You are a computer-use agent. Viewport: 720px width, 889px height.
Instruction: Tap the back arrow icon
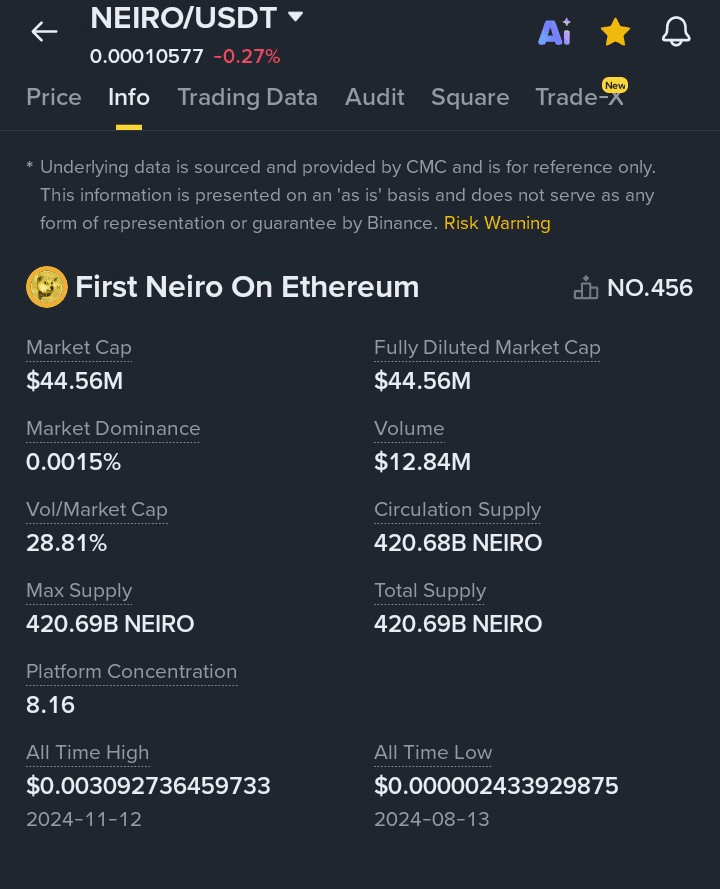click(44, 32)
